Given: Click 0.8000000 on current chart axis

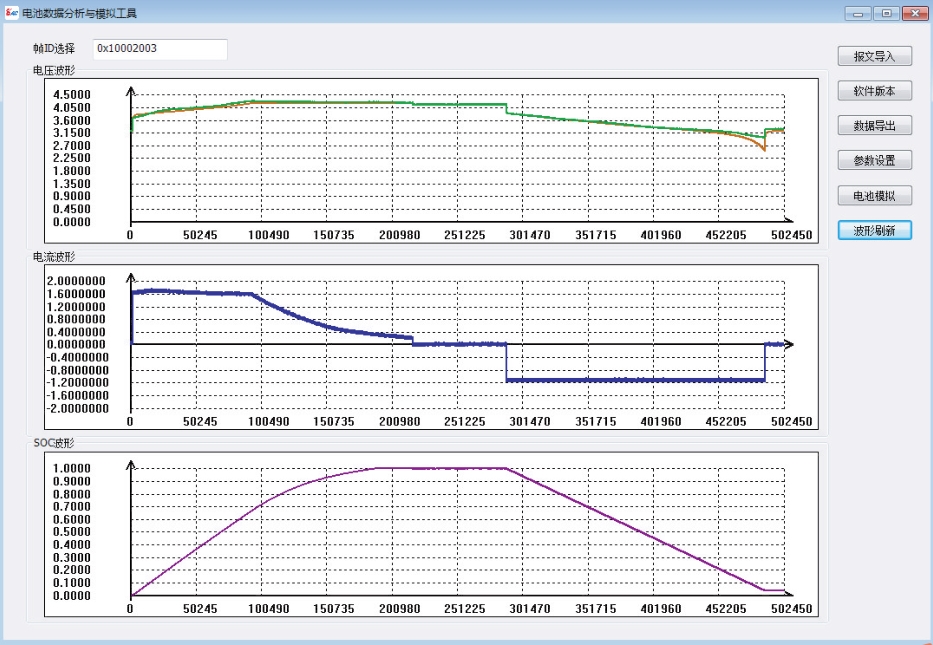Looking at the screenshot, I should pyautogui.click(x=76, y=319).
